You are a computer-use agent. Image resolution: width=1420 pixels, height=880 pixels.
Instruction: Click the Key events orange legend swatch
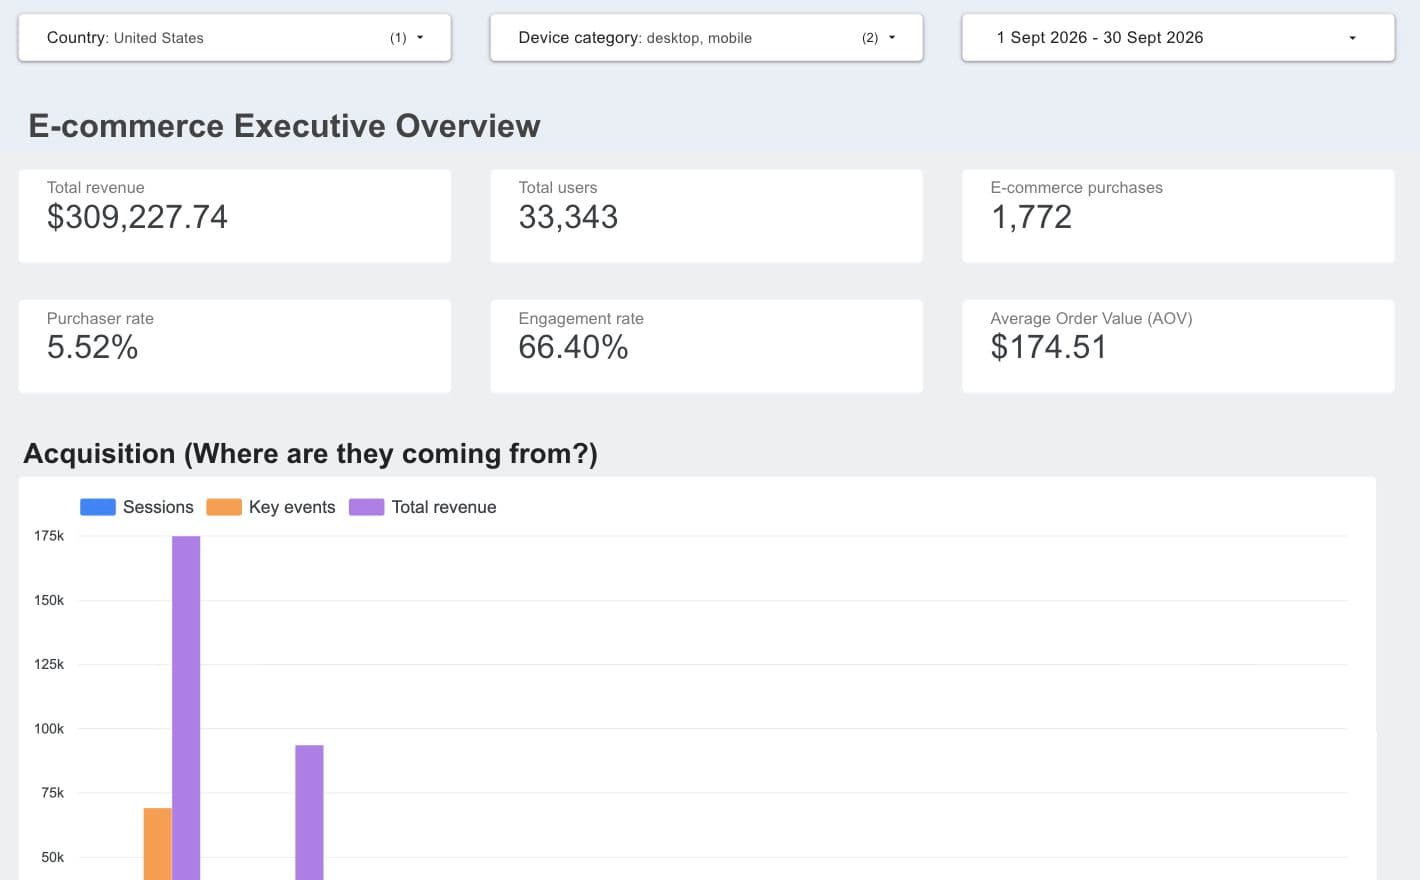tap(224, 507)
